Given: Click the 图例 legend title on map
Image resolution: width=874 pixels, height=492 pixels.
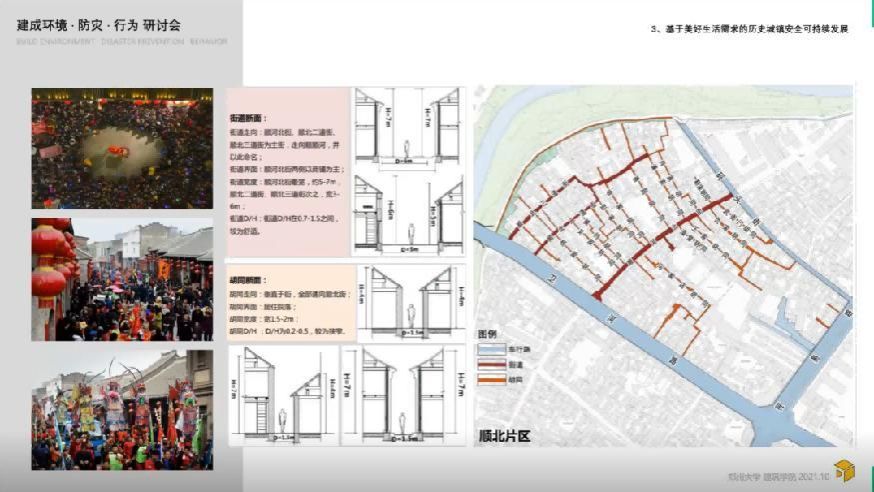Looking at the screenshot, I should click(x=486, y=335).
